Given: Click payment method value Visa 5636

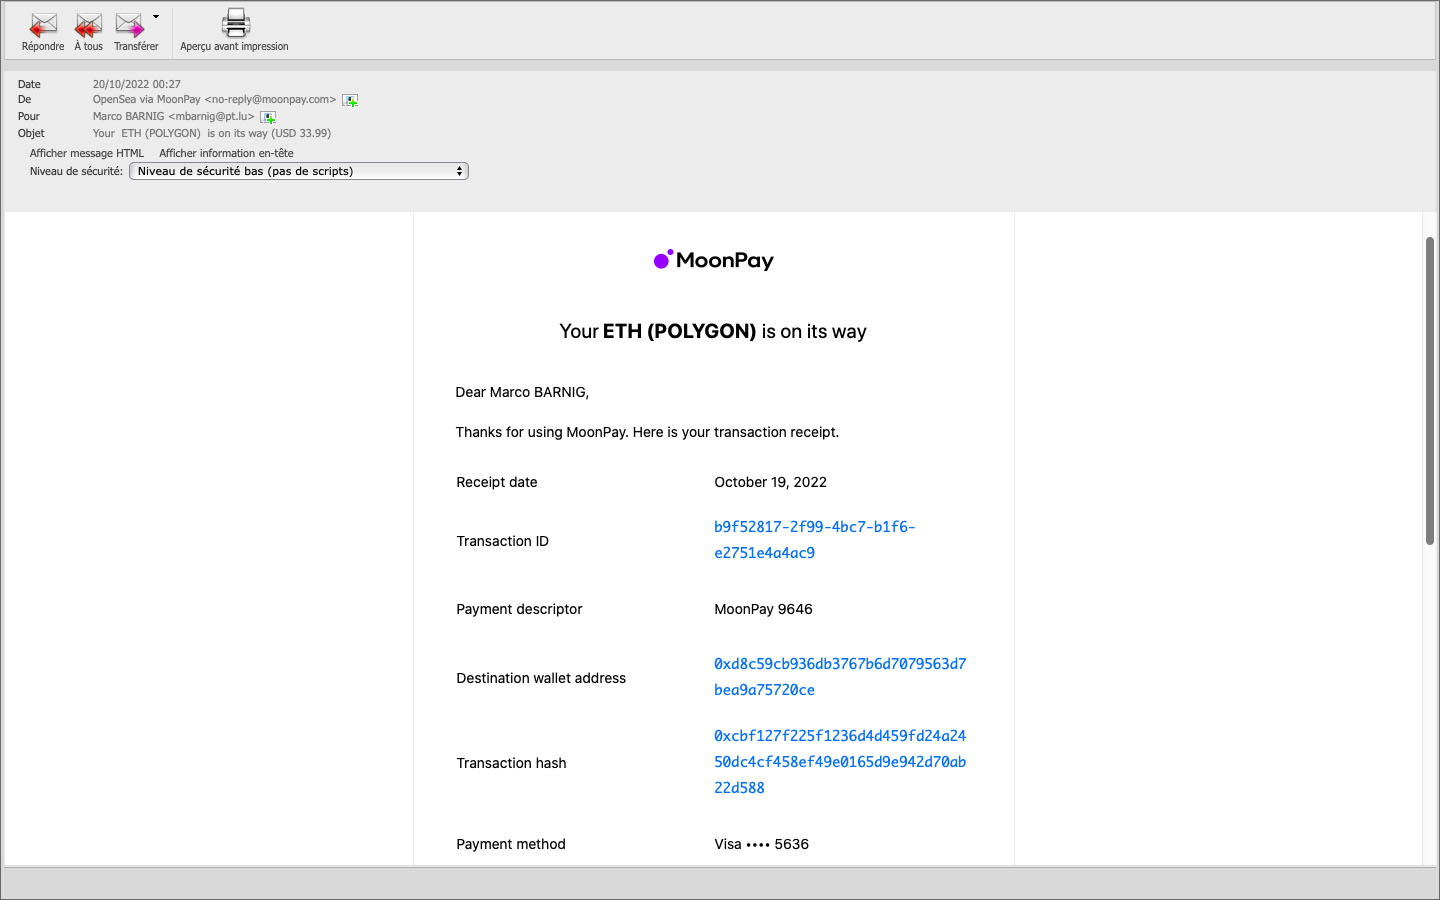Looking at the screenshot, I should [x=761, y=844].
